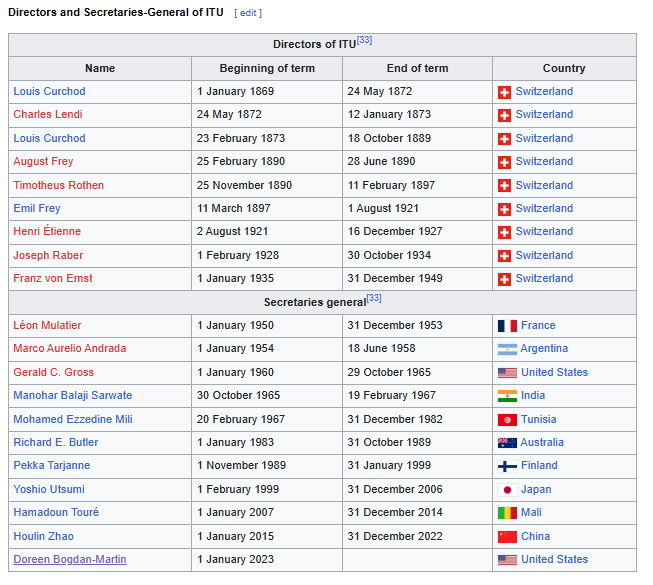Open the Timotheus Rothen link
Screen dimensions: 653x585
pyautogui.click(x=58, y=185)
